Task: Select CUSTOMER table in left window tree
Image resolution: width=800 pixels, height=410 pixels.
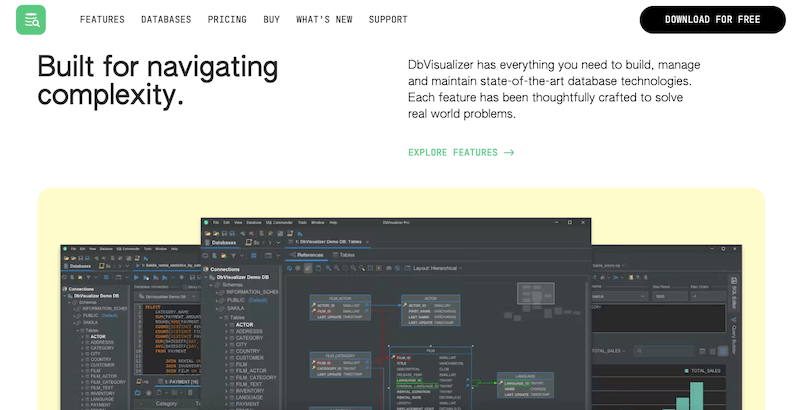Action: (x=103, y=365)
